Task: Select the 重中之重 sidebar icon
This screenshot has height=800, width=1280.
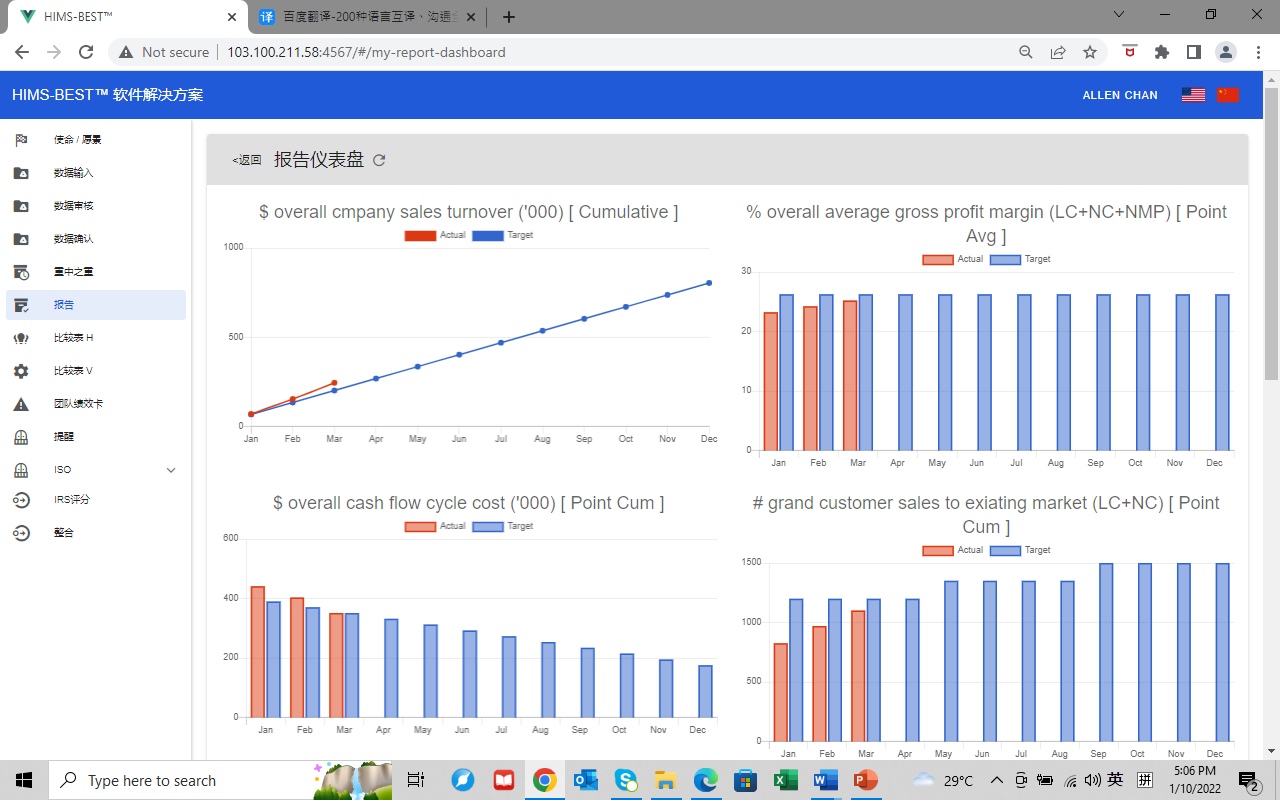Action: tap(21, 272)
